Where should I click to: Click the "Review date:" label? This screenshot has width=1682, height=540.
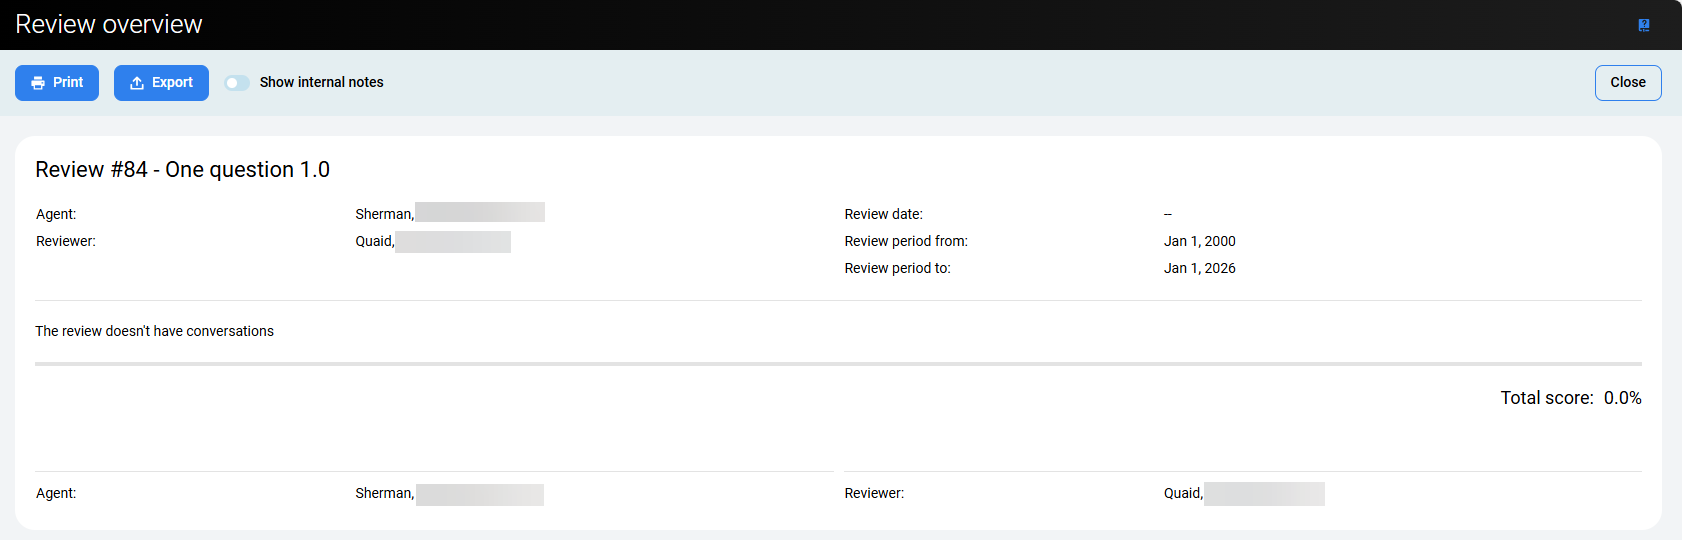coord(883,214)
